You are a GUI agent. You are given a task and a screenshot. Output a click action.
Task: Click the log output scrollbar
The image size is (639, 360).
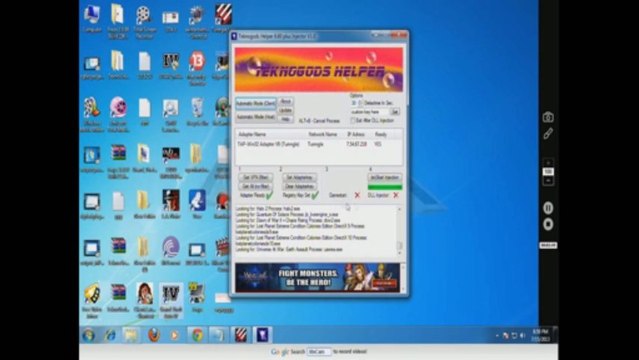pyautogui.click(x=399, y=231)
